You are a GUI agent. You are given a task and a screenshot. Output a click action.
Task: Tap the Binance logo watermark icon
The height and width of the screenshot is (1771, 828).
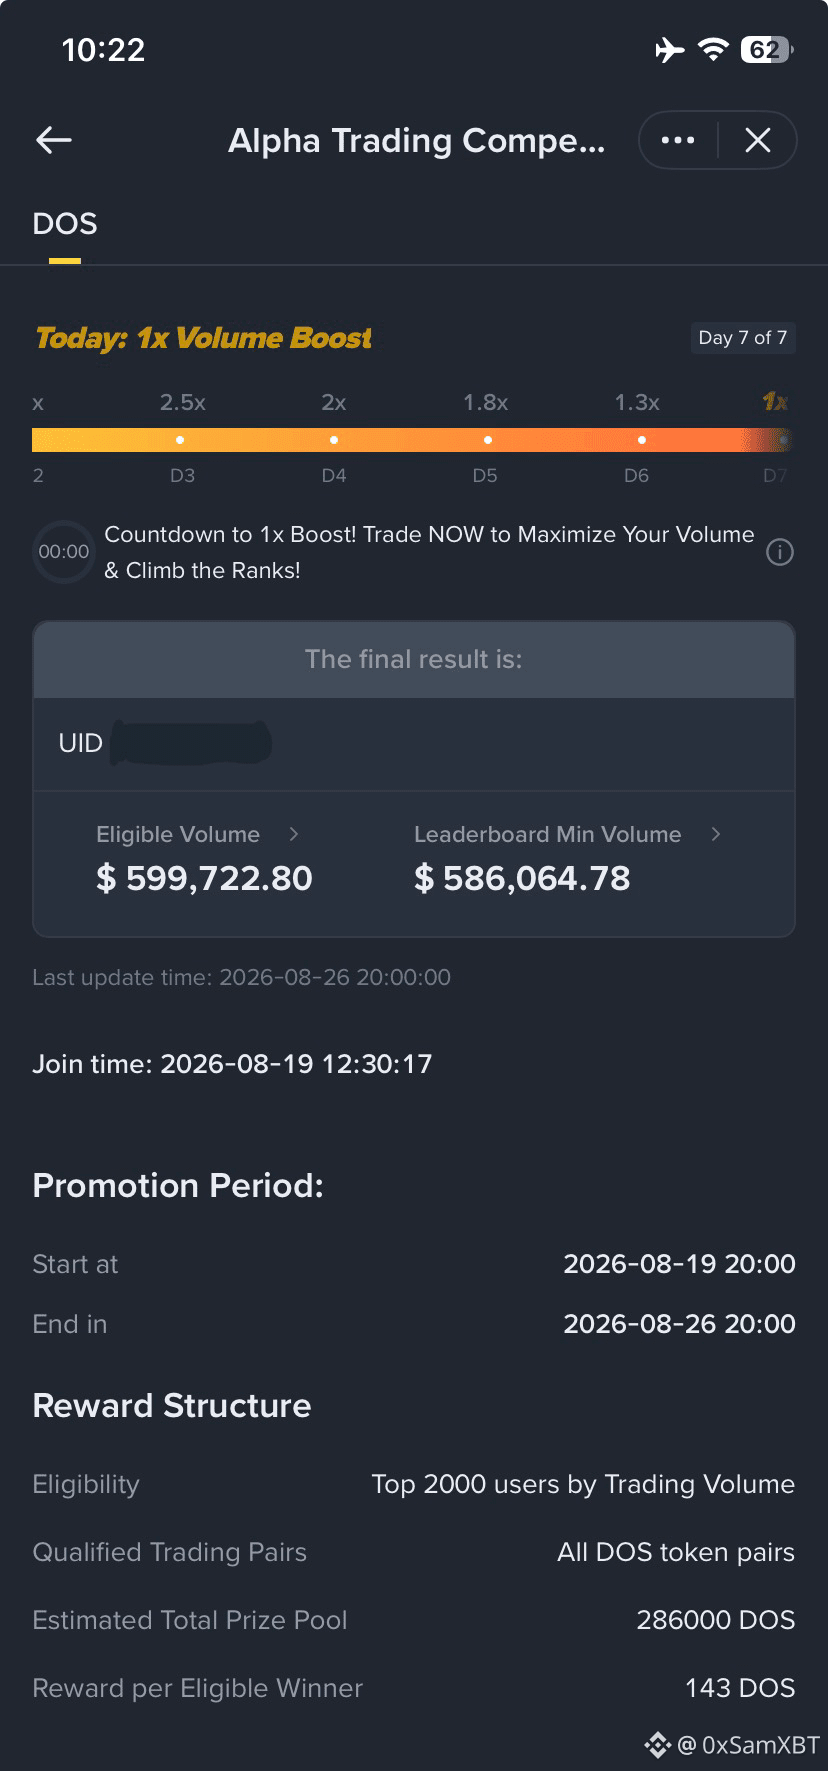click(x=657, y=1745)
